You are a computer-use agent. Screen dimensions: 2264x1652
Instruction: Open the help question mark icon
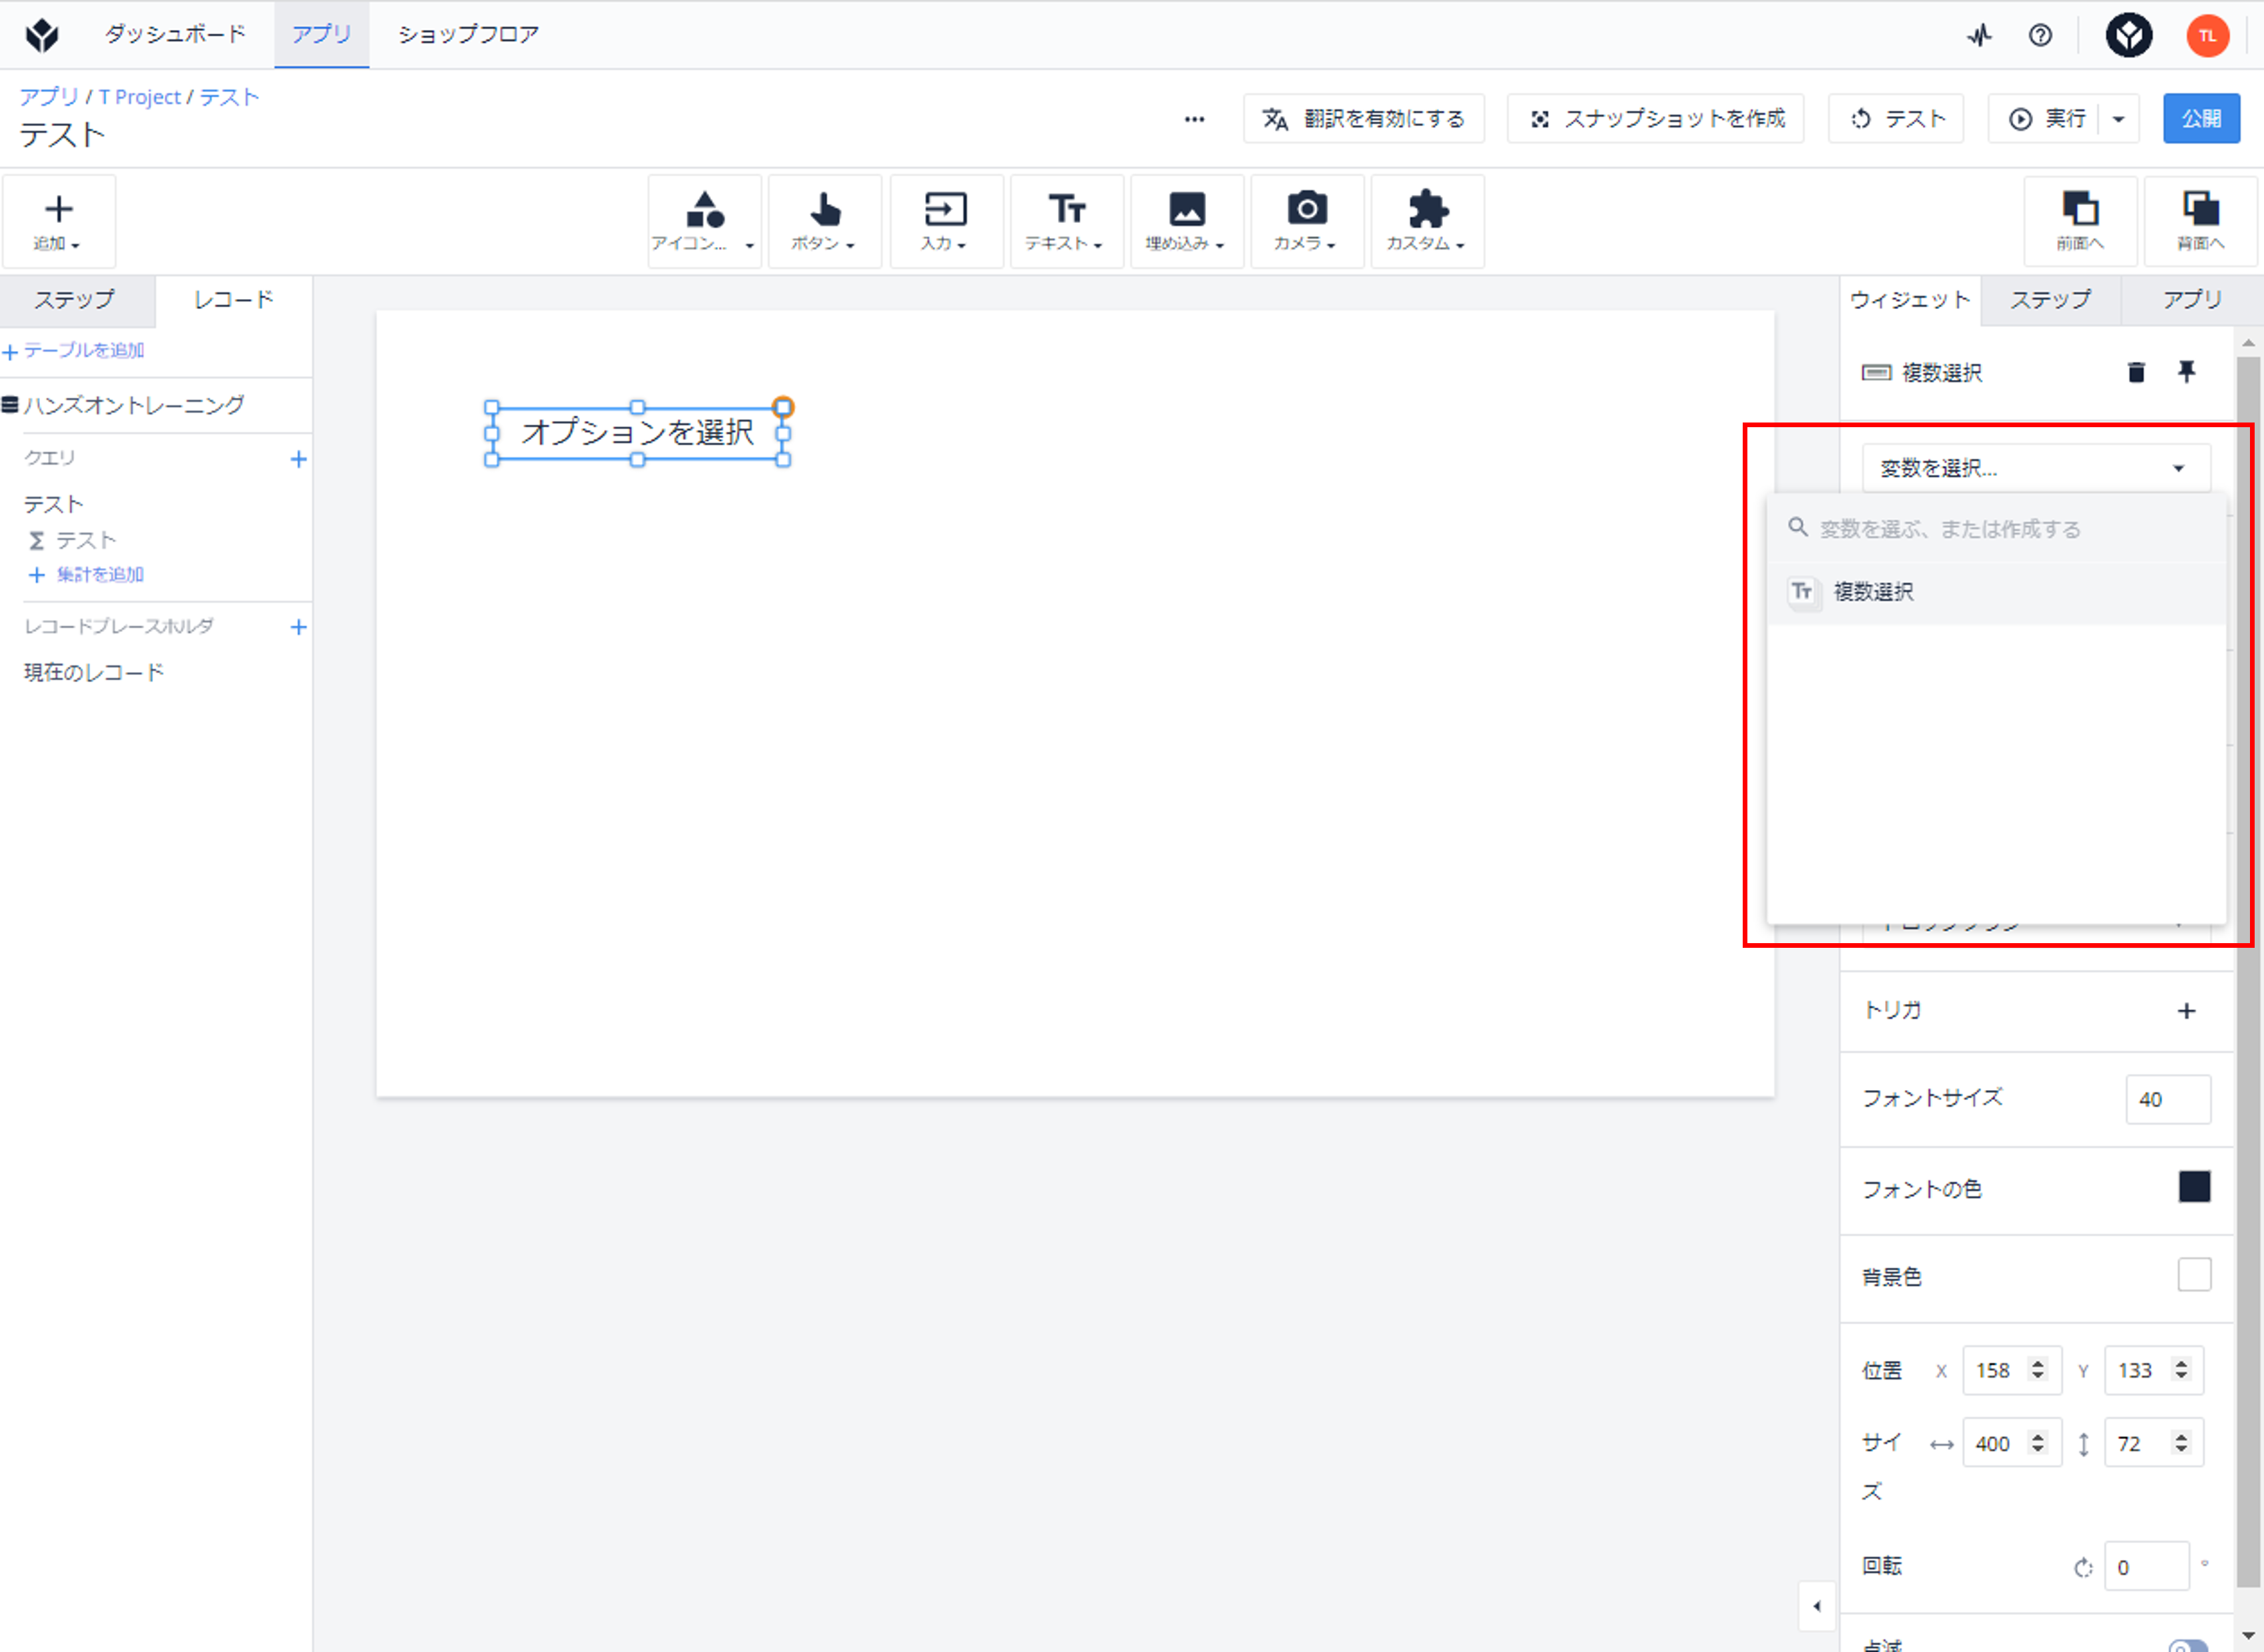2040,36
